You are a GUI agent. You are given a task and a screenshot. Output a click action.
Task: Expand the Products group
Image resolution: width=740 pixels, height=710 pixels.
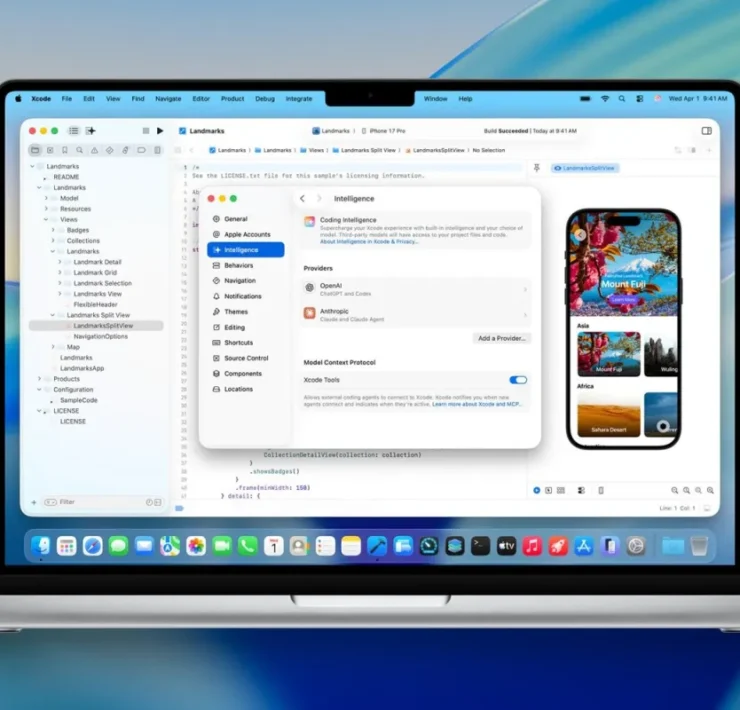(40, 379)
